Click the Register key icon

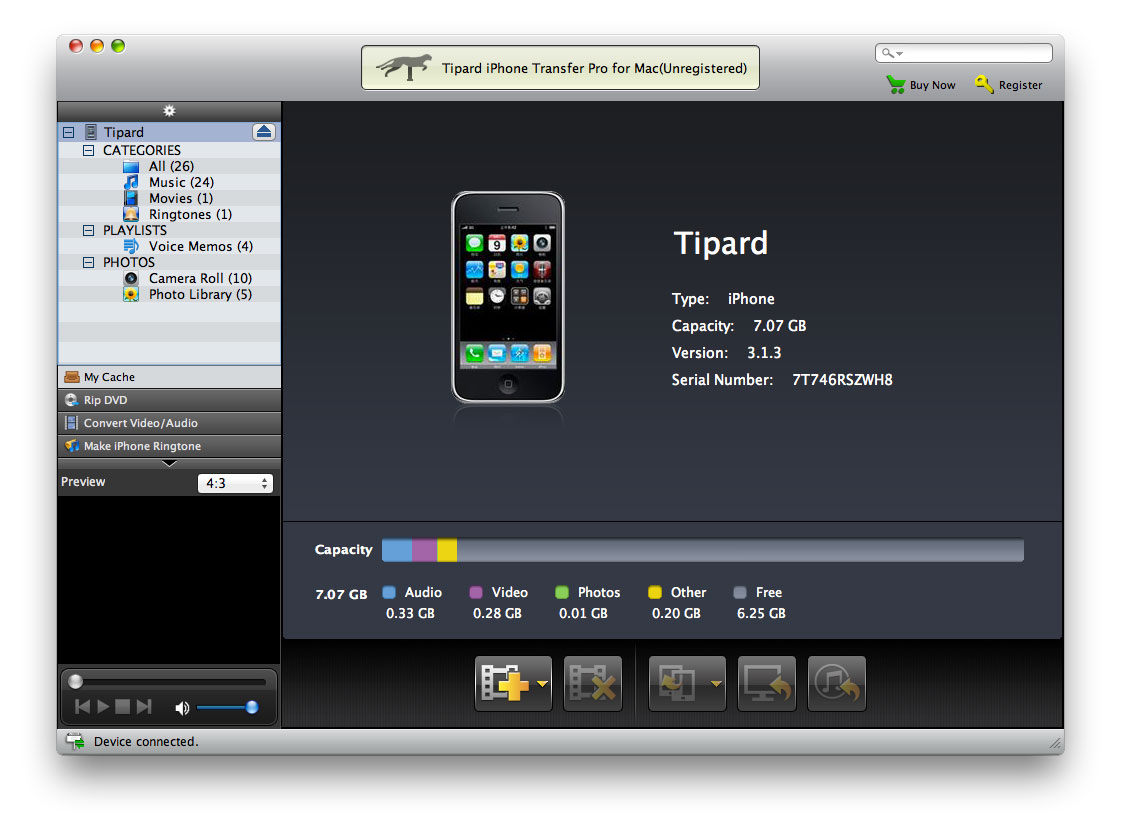984,84
